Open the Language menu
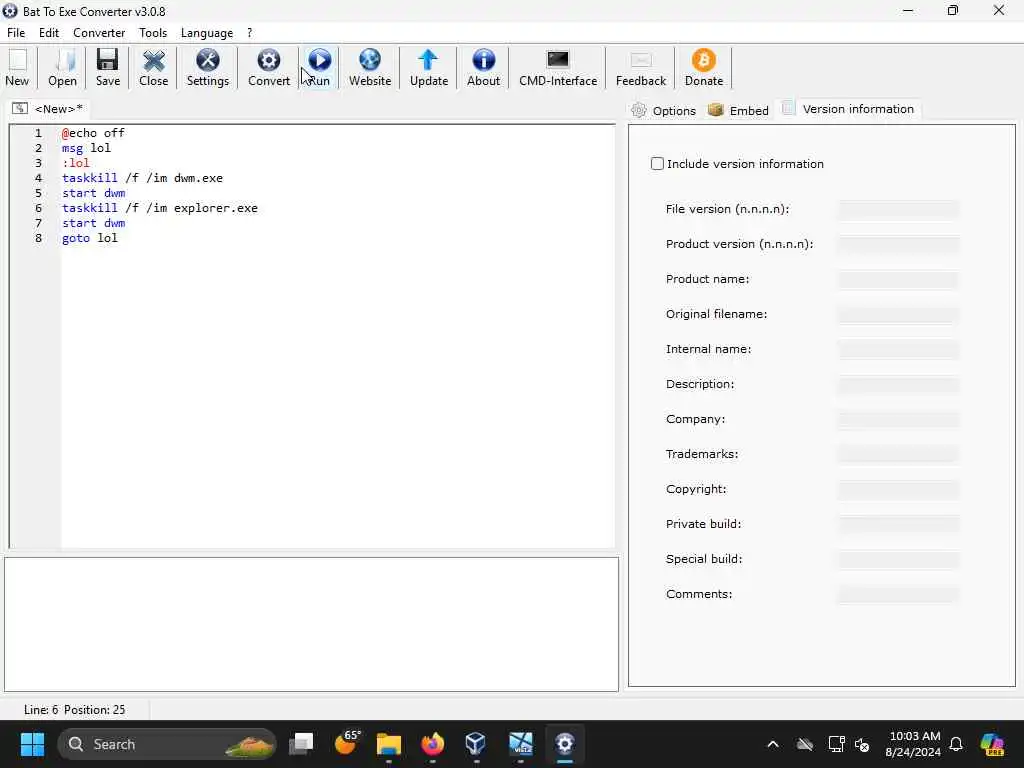The image size is (1024, 768). pos(206,33)
